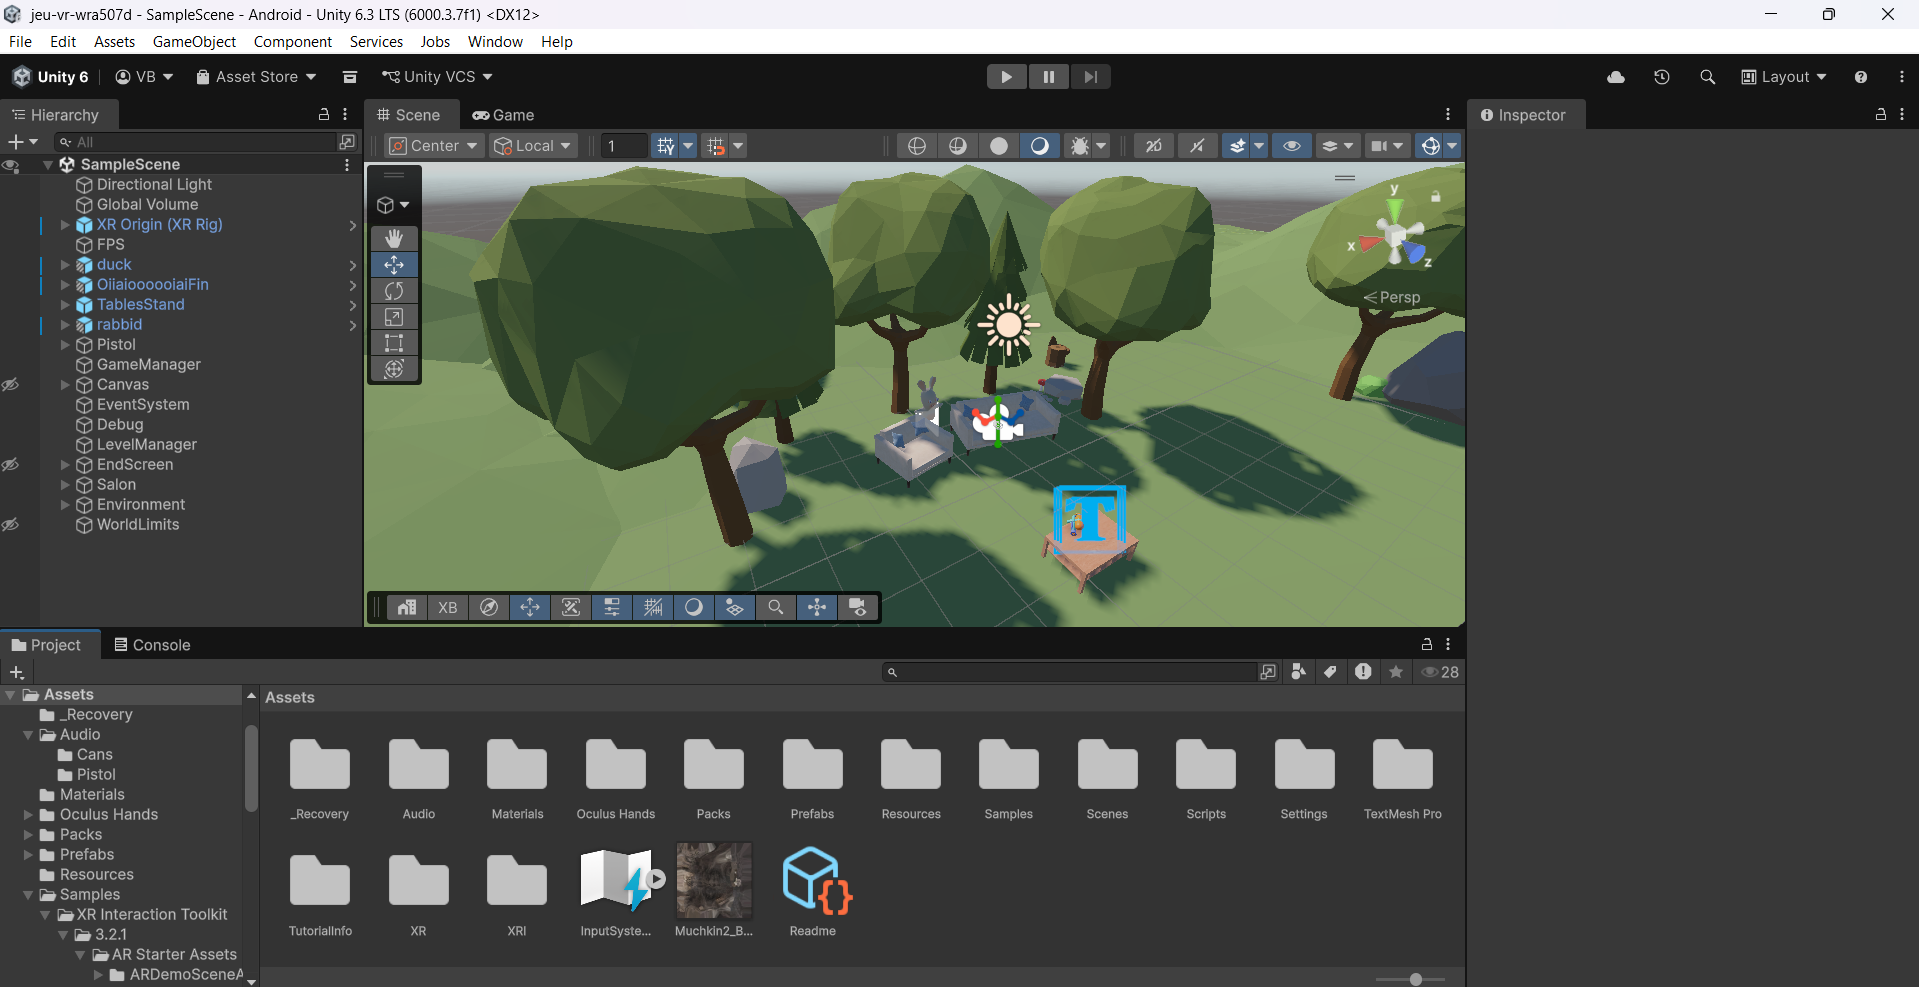1919x987 pixels.
Task: Open the Layout dropdown
Action: click(1784, 77)
